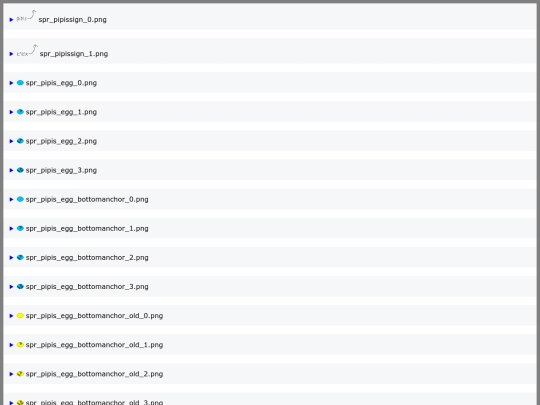Expand the spr_pipis_egg_0.png disclosure triangle
The width and height of the screenshot is (540, 405).
(x=11, y=83)
